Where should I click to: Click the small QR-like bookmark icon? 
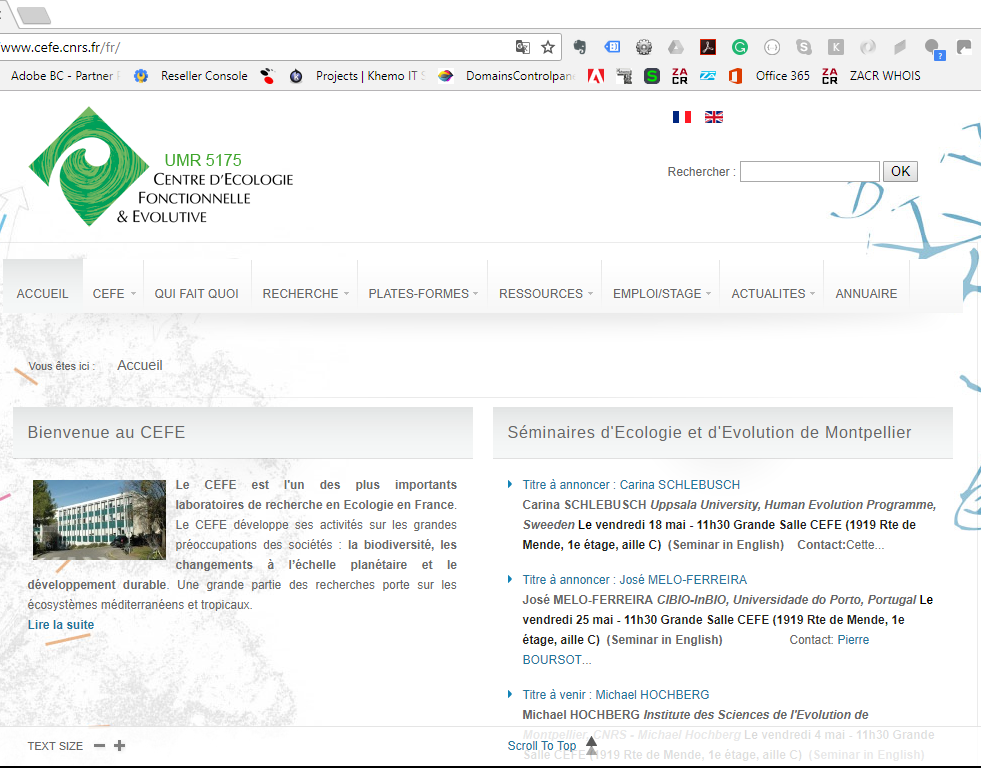point(624,76)
